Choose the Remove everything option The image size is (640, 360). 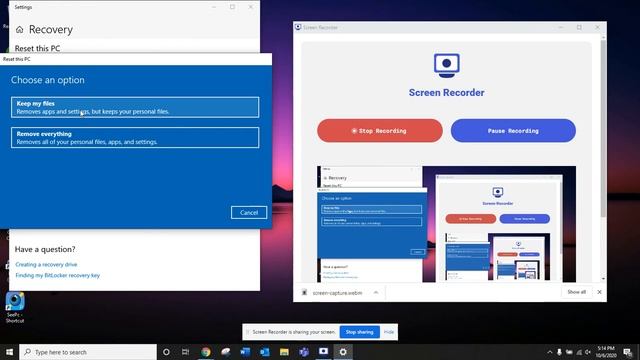click(135, 138)
